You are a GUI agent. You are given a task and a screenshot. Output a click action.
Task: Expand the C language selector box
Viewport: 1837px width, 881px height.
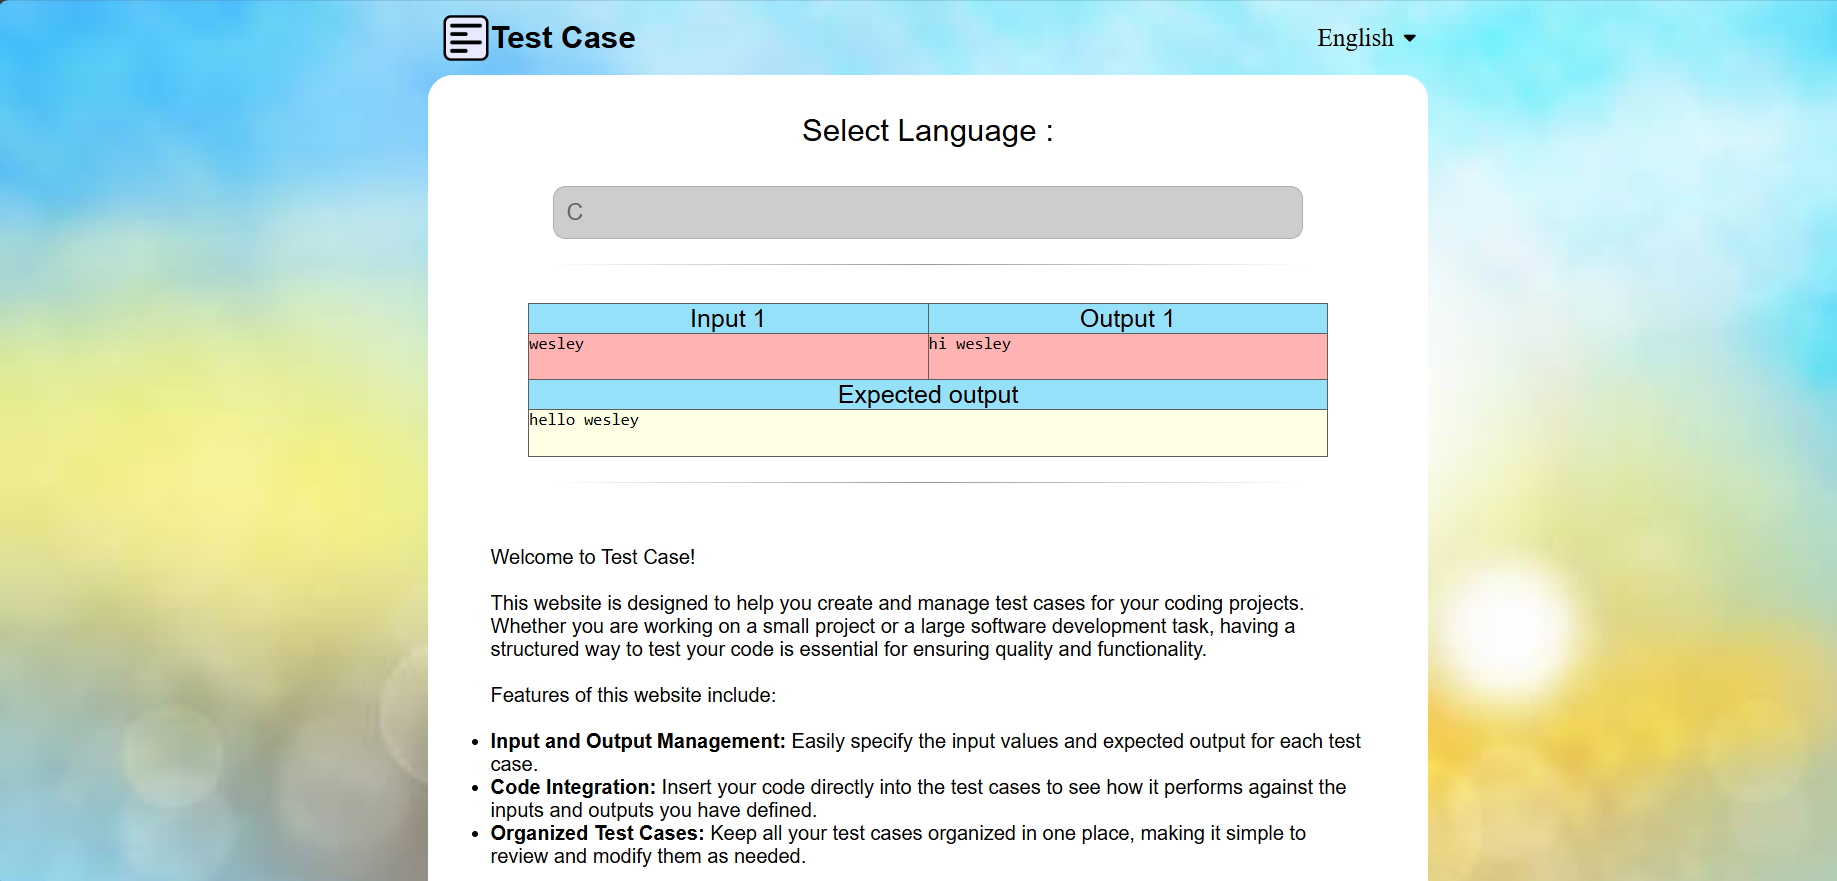[927, 212]
